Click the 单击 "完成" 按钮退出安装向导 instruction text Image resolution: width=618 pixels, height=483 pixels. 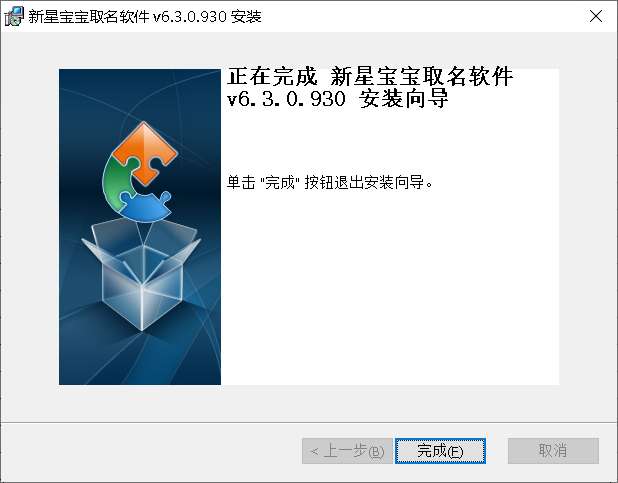click(329, 182)
